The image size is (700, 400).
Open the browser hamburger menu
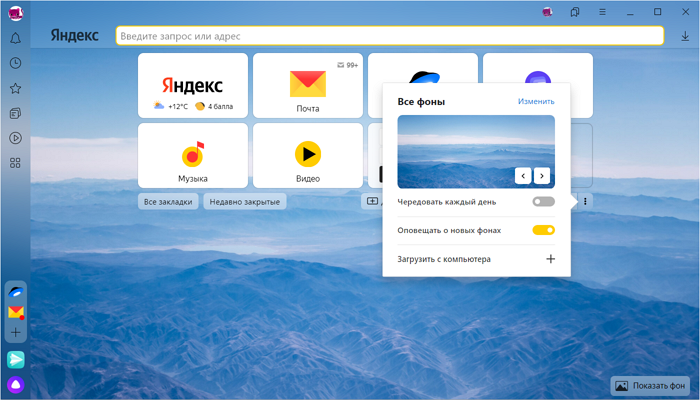602,12
